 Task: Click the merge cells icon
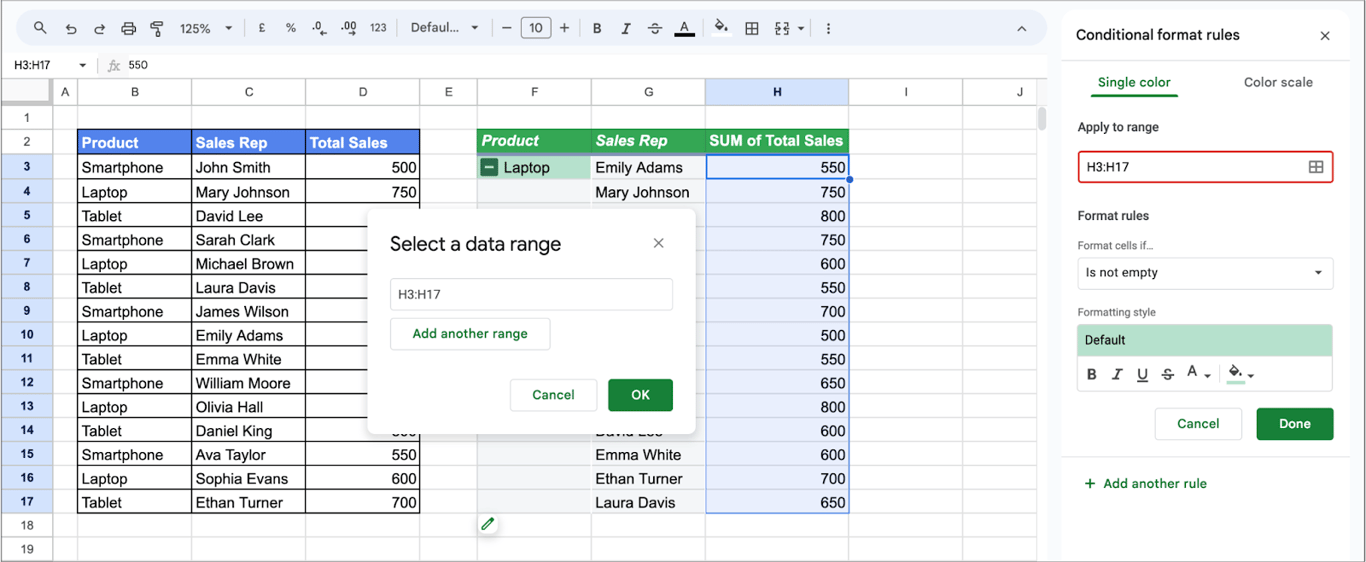[782, 28]
